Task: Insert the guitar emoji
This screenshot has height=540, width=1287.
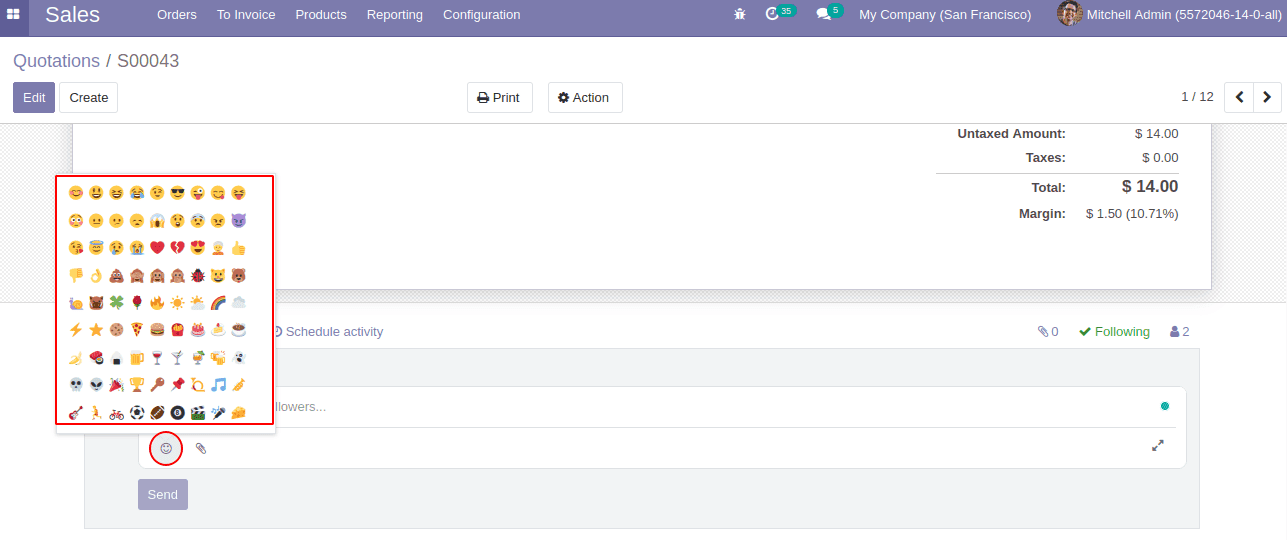Action: click(76, 412)
